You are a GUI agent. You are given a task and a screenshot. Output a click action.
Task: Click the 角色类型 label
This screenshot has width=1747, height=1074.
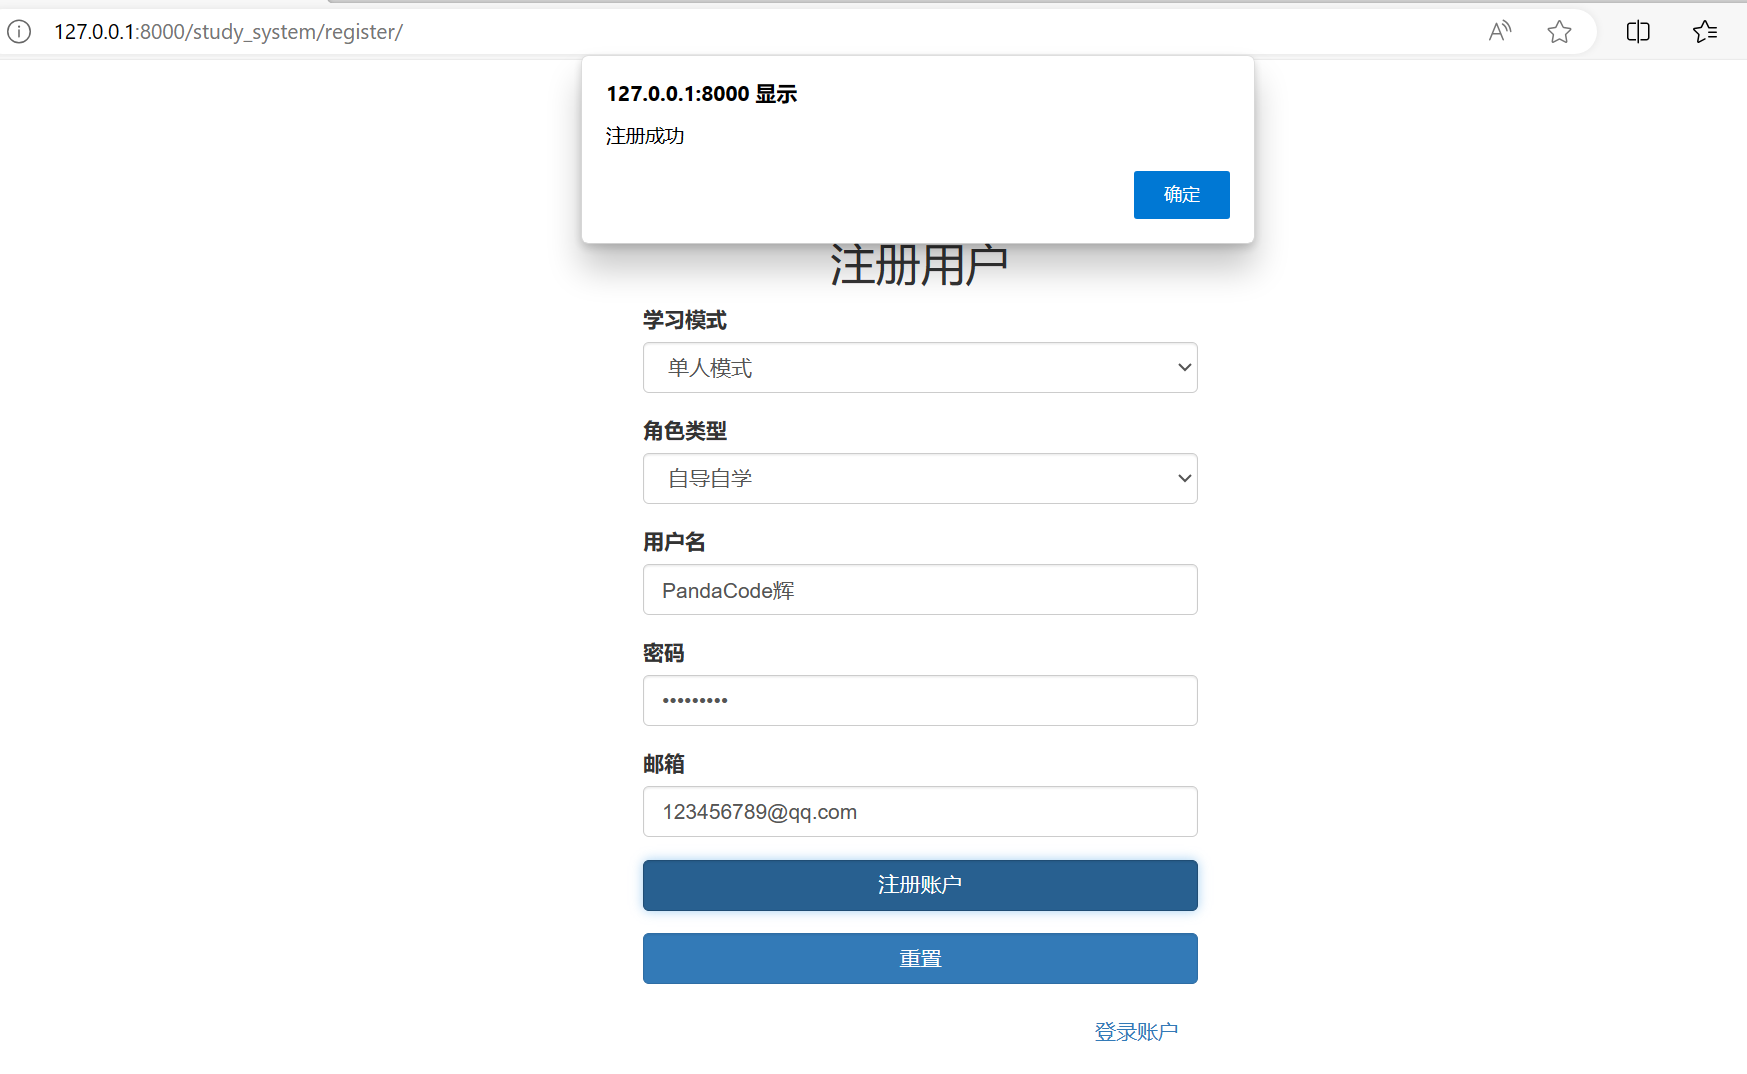(685, 431)
